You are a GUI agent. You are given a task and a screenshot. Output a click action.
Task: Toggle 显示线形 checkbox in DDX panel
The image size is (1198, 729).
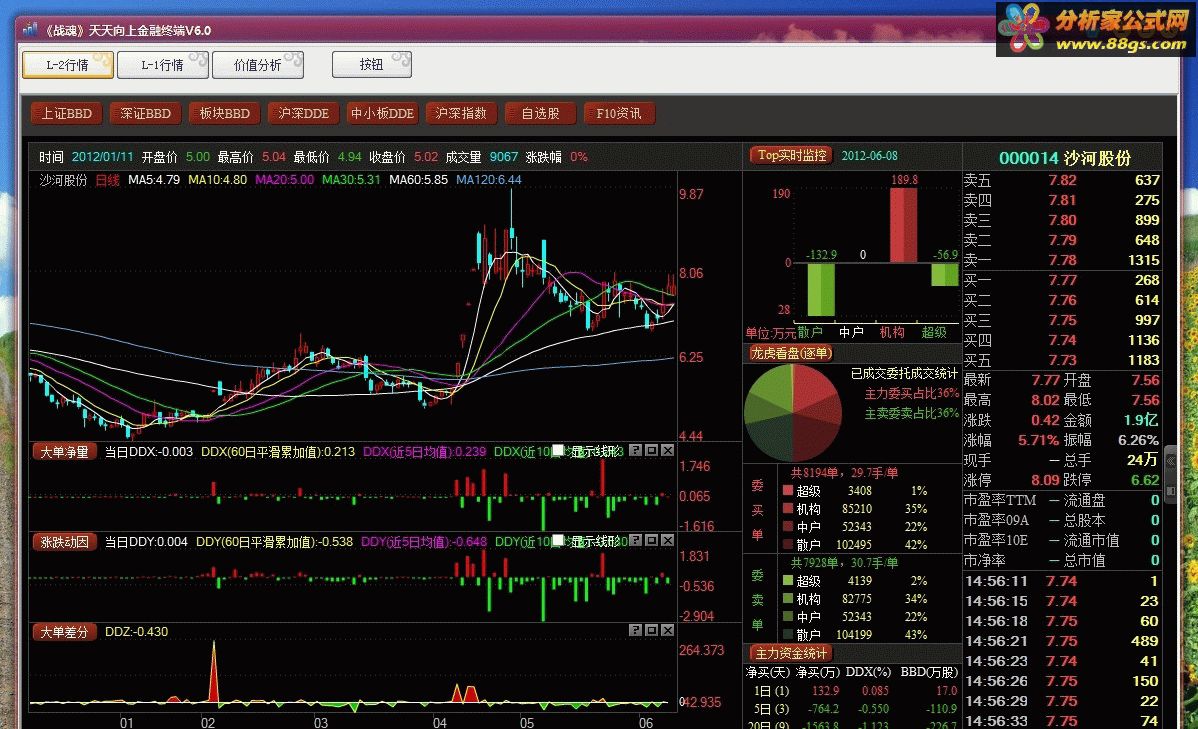[x=559, y=451]
